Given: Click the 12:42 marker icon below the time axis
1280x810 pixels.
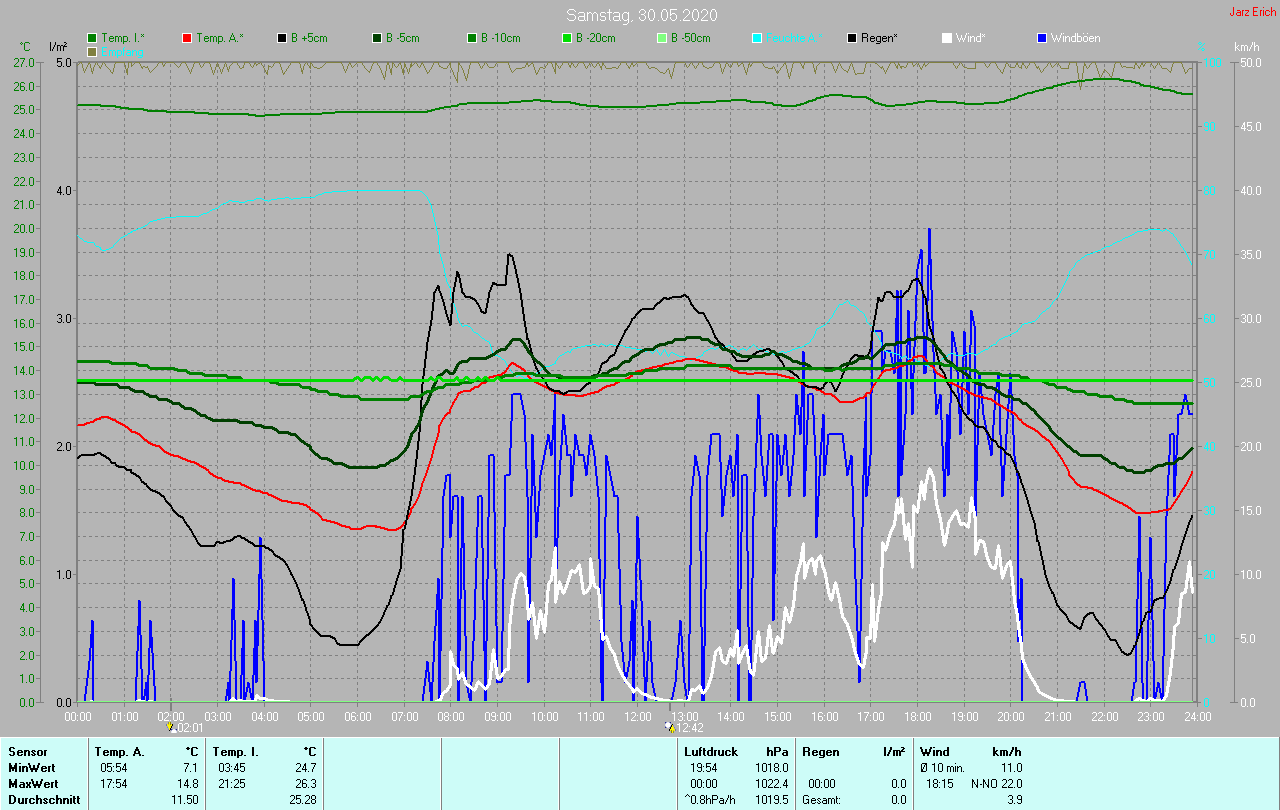Looking at the screenshot, I should pos(669,727).
